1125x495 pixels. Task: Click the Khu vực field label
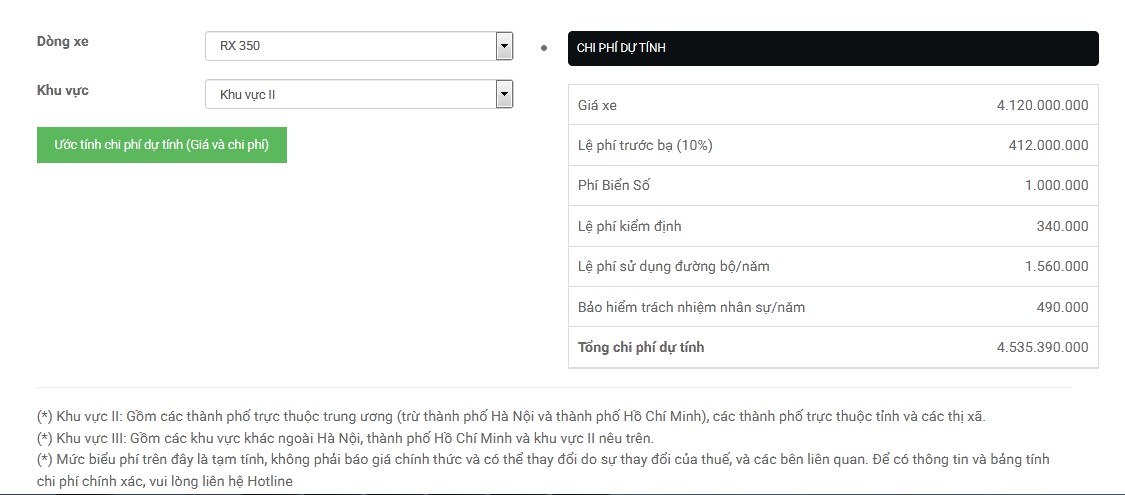[63, 91]
